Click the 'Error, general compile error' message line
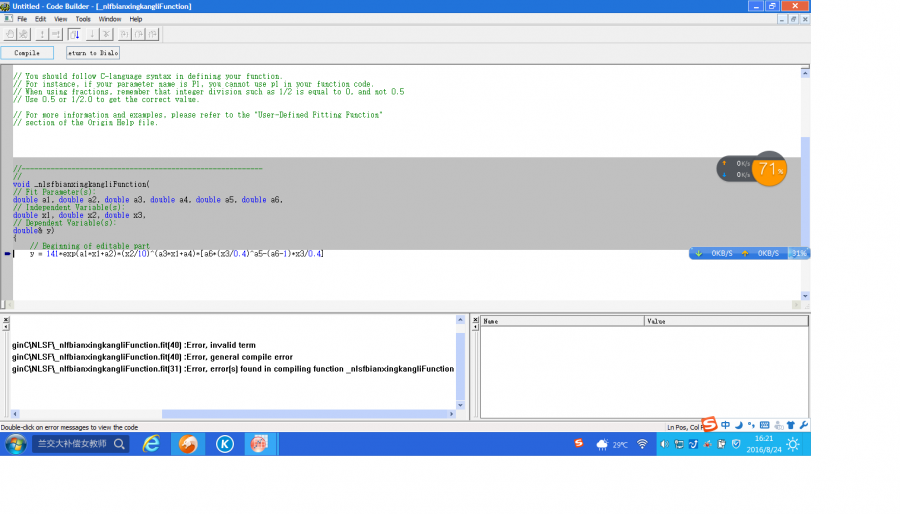The width and height of the screenshot is (900, 514). pos(152,357)
